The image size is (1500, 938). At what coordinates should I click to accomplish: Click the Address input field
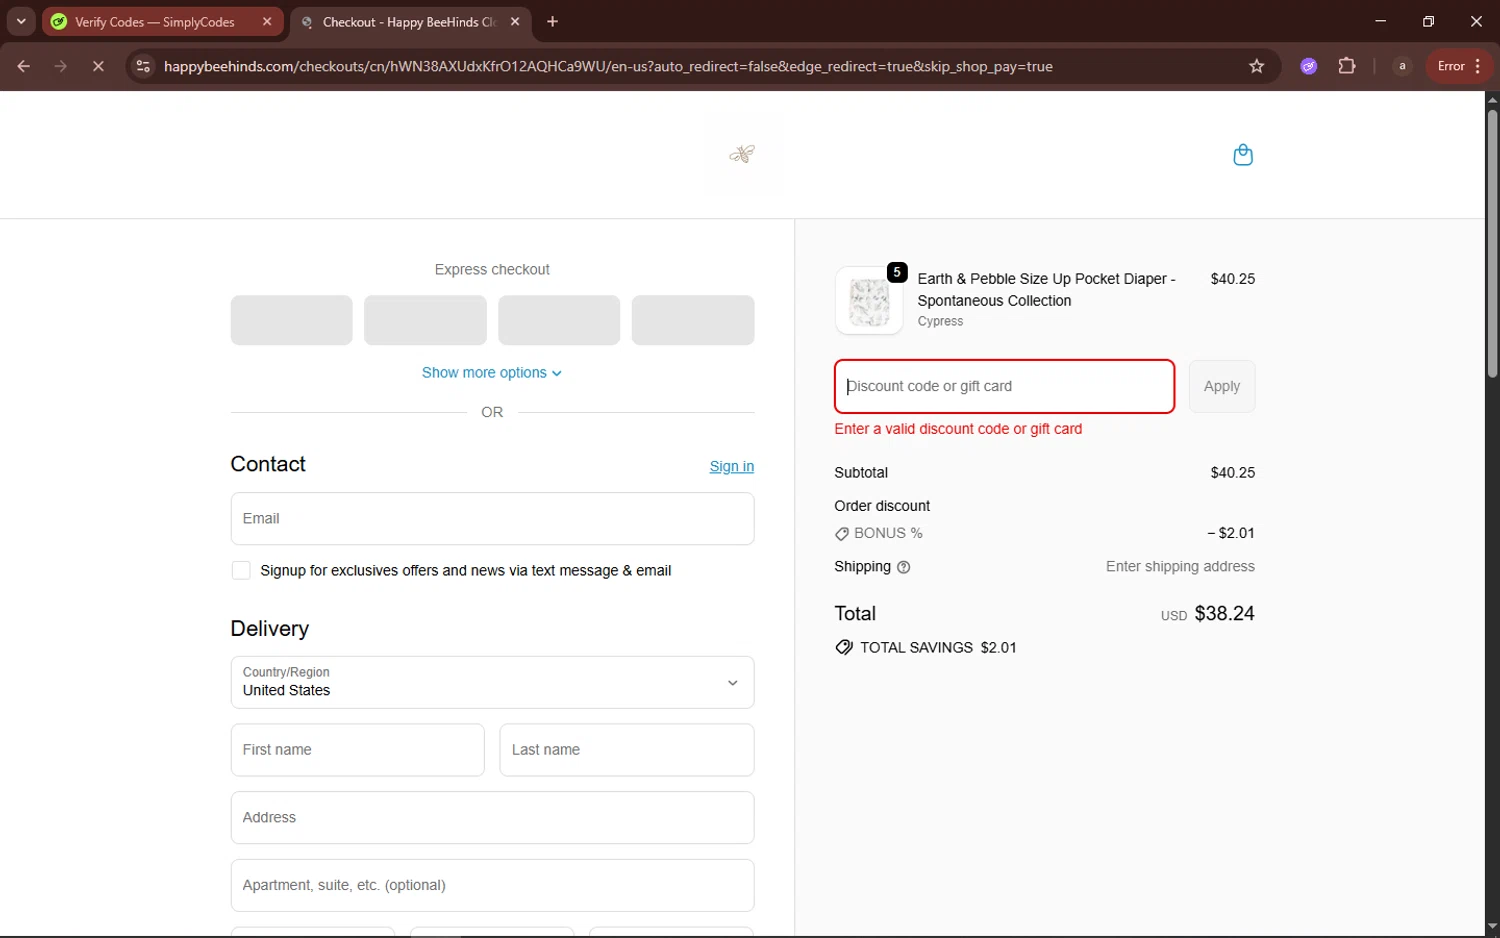coord(492,817)
